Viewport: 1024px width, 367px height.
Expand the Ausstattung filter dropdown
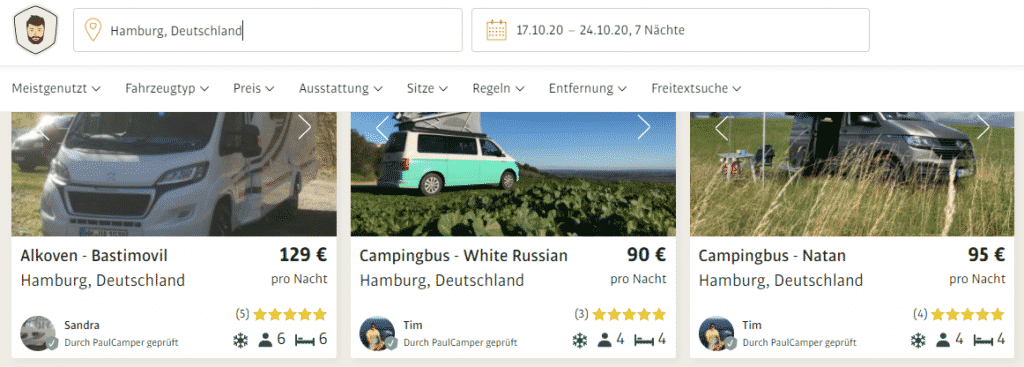pyautogui.click(x=341, y=88)
